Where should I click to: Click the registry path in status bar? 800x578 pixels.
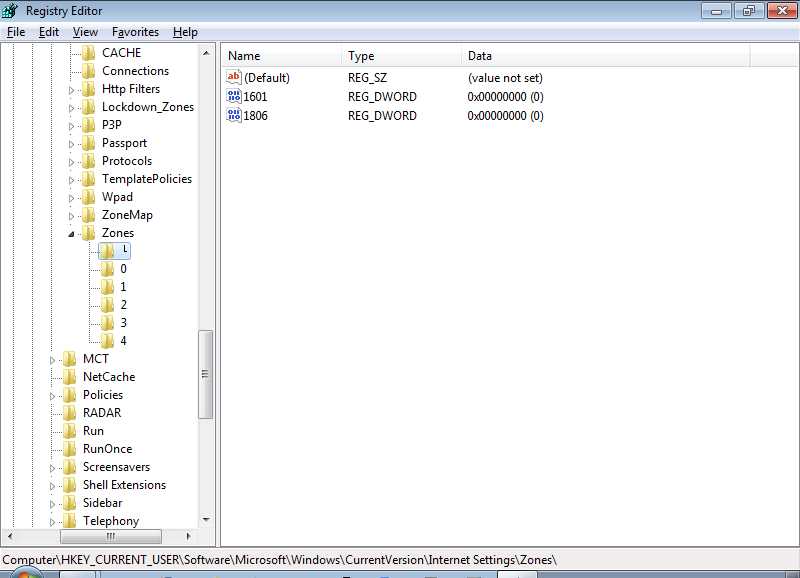[280, 560]
